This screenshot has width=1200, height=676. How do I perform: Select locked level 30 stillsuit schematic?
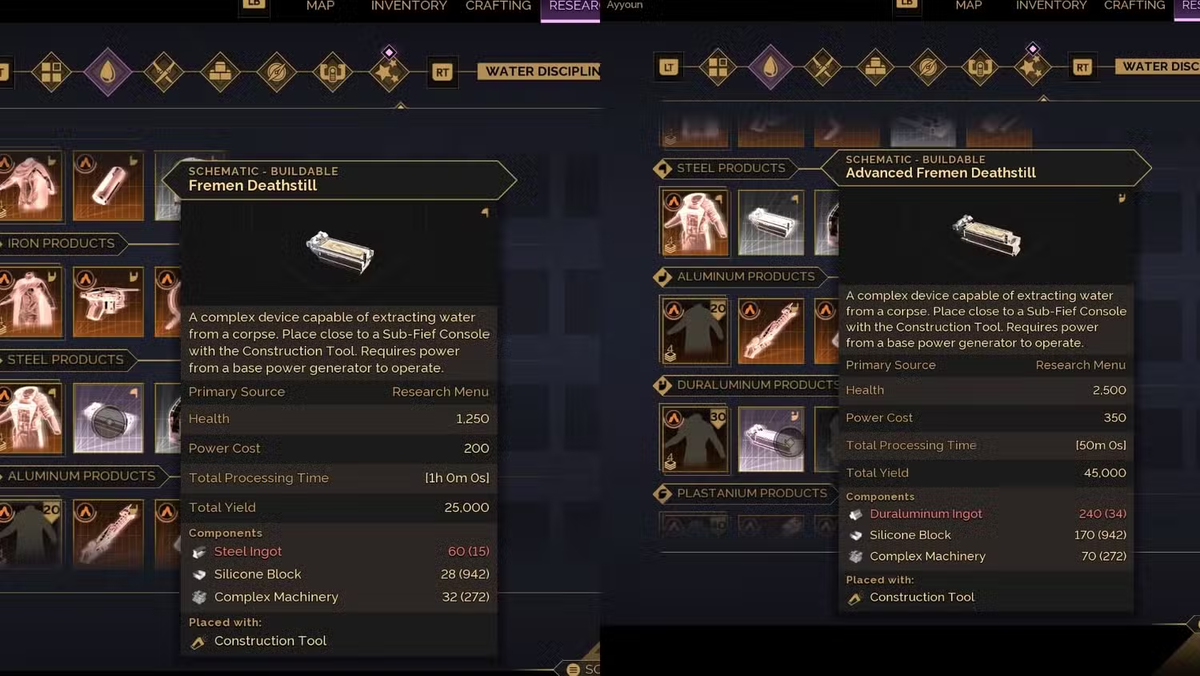click(695, 439)
